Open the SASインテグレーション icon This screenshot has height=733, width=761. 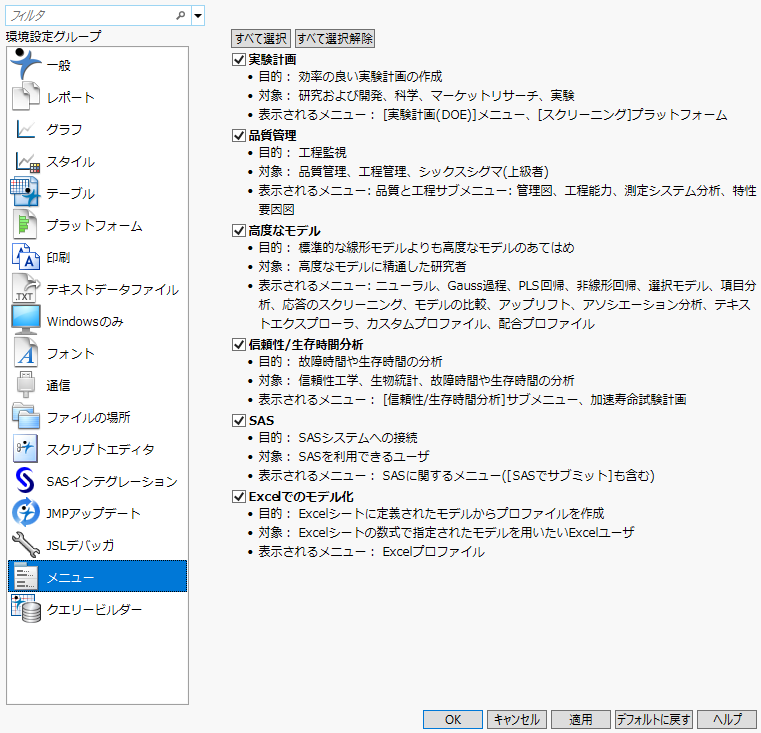coord(25,481)
